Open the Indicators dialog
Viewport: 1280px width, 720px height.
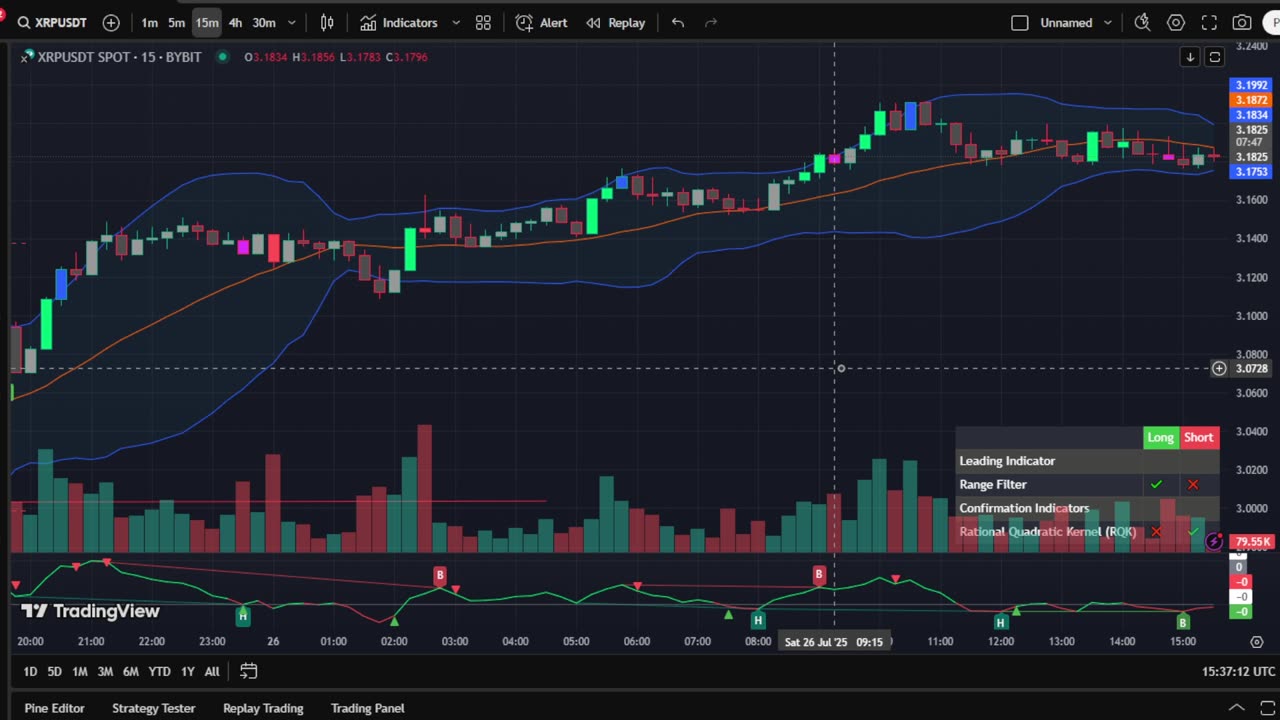(399, 22)
